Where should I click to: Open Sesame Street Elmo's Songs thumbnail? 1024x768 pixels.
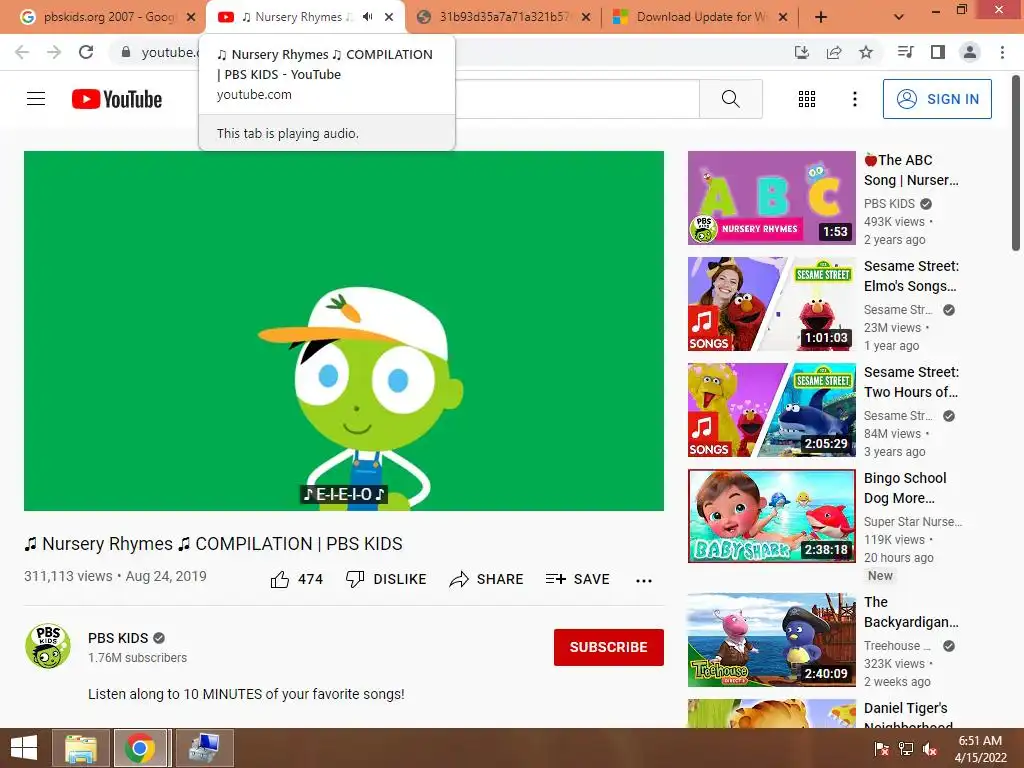click(771, 304)
